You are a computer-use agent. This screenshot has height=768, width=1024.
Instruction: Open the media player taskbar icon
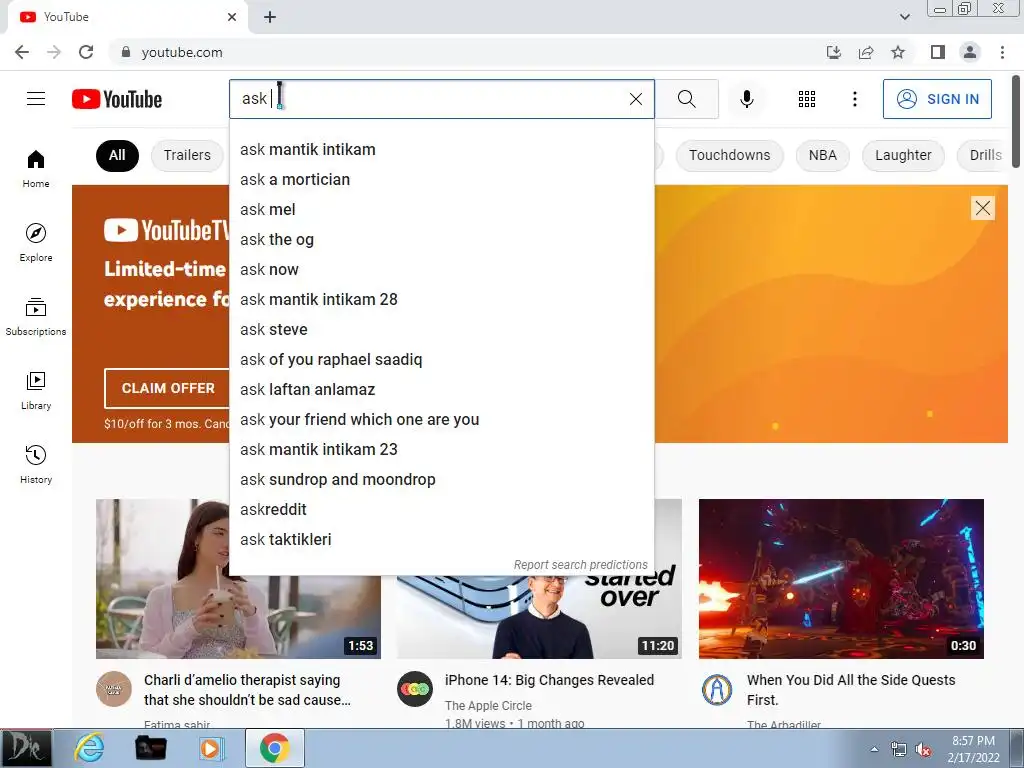pyautogui.click(x=210, y=748)
